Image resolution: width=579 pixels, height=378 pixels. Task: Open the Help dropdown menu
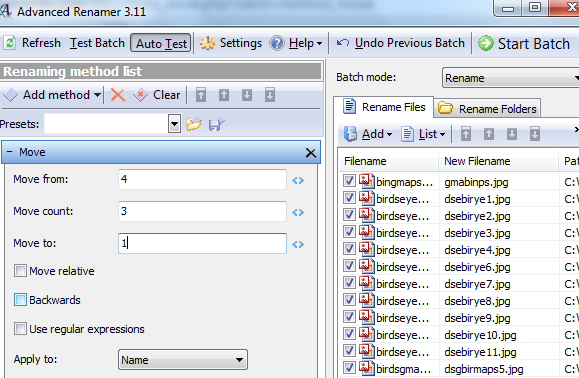coord(296,43)
